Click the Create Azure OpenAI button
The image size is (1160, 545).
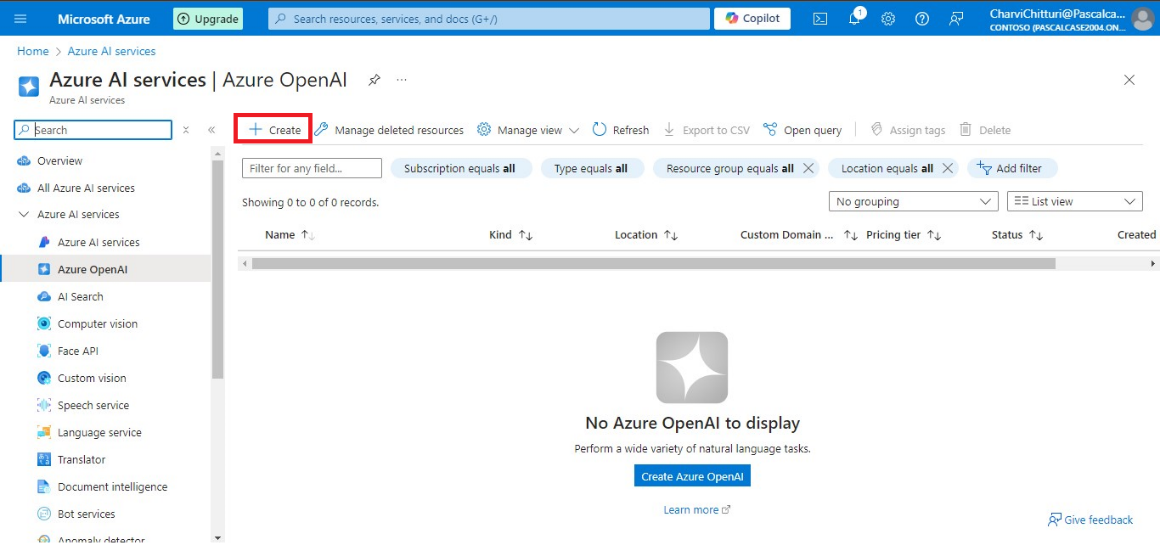692,477
